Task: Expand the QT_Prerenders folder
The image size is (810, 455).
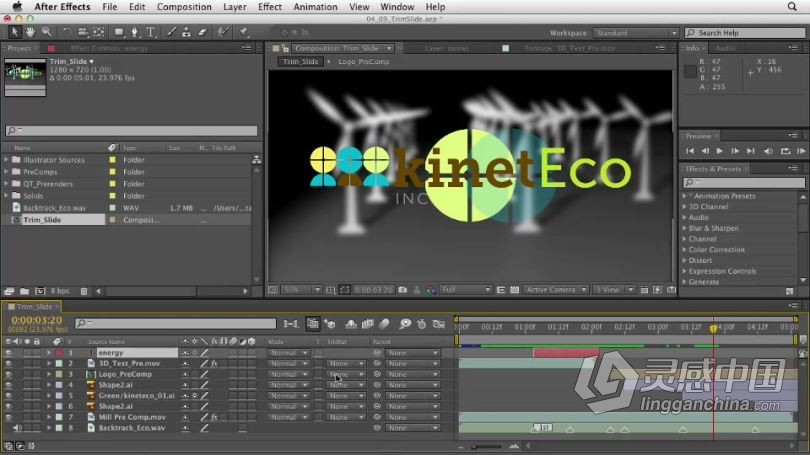Action: coord(6,184)
